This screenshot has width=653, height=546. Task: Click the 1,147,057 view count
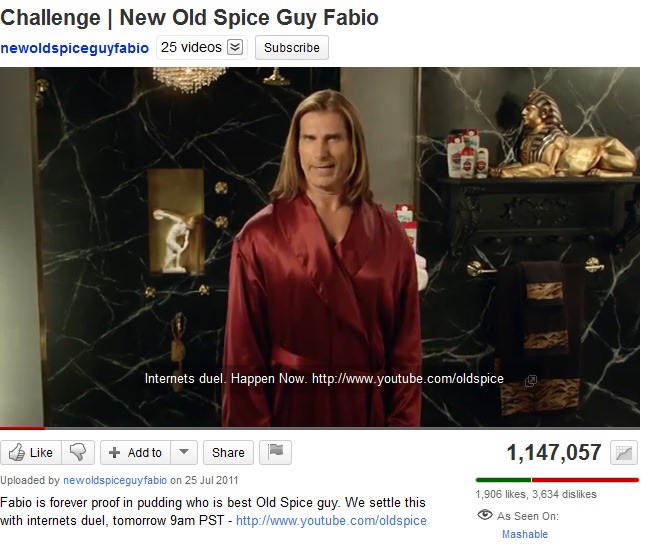pyautogui.click(x=554, y=452)
